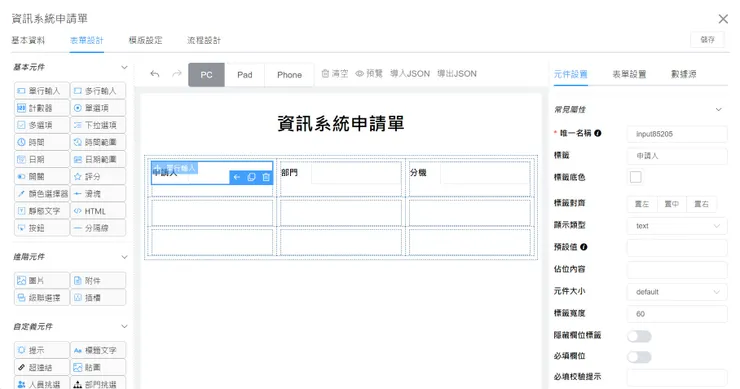Collapse the 基本元件 section

tap(124, 68)
